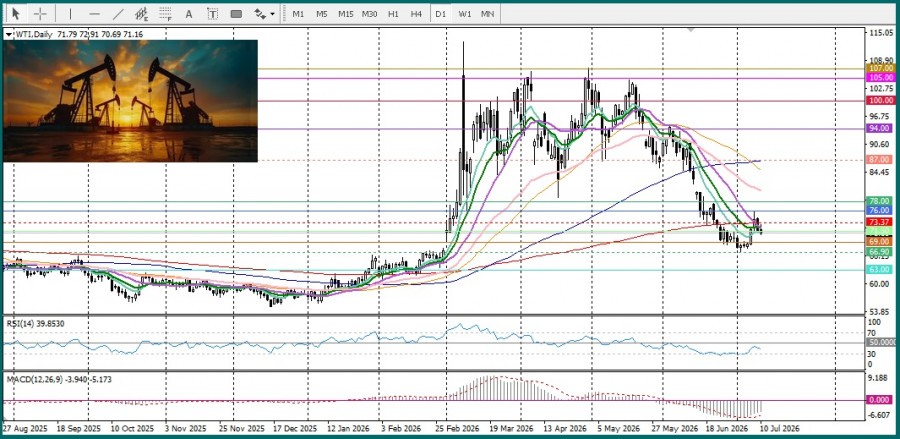
Task: Click the 10 Jul 2026 date label
Action: pyautogui.click(x=780, y=429)
